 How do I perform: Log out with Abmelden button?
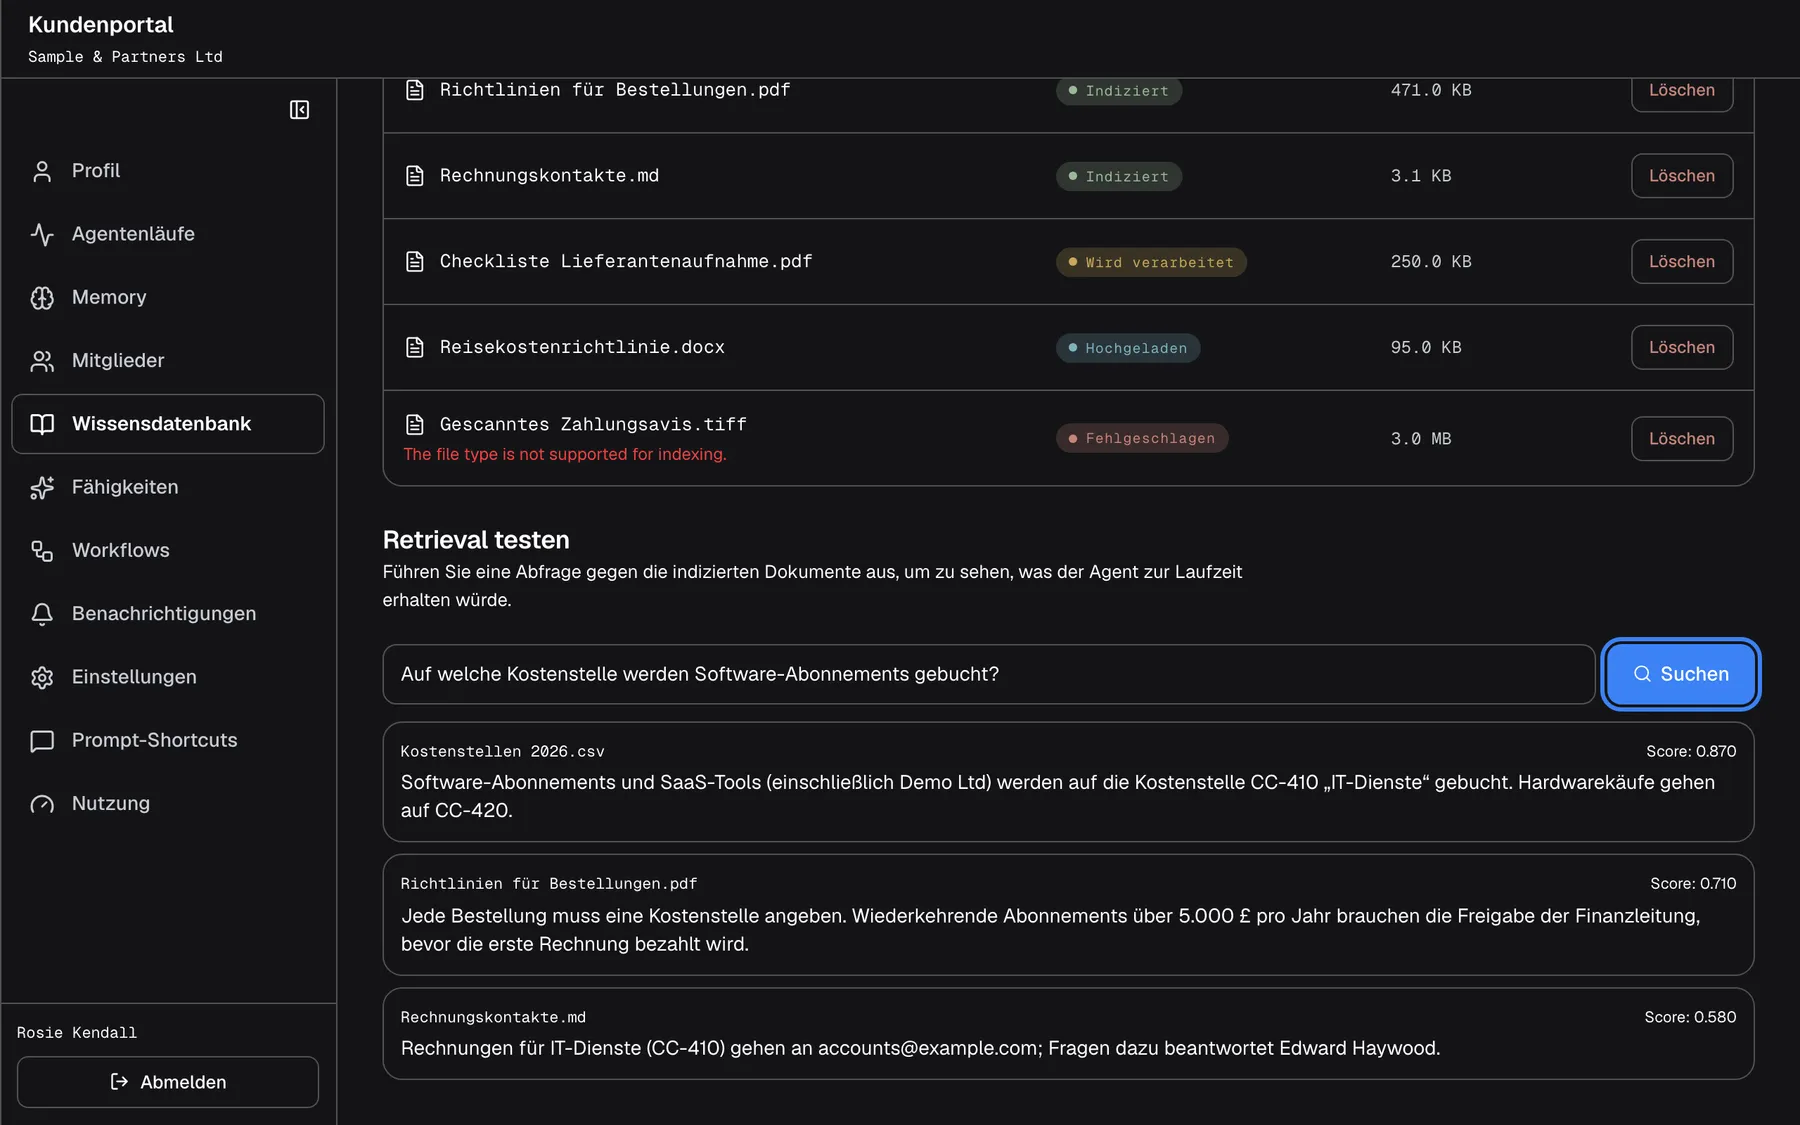[x=168, y=1082]
